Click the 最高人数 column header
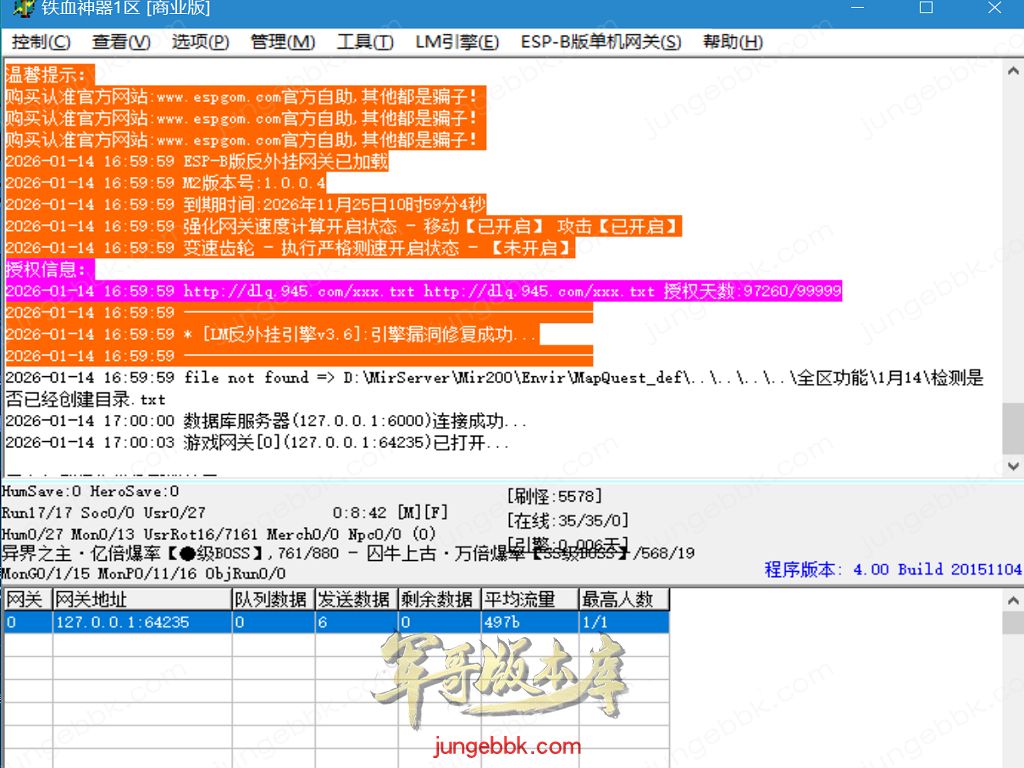The width and height of the screenshot is (1024, 768). coord(623,600)
